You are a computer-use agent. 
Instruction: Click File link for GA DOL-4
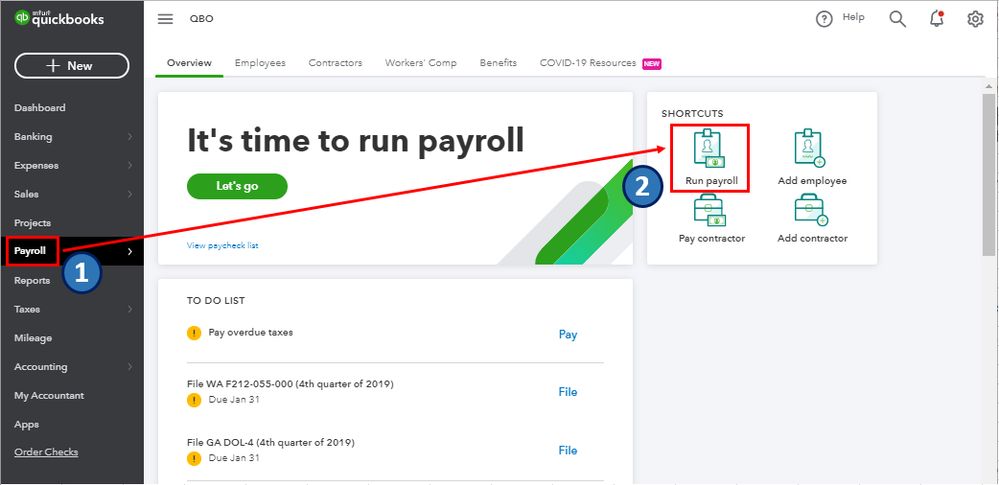coord(568,451)
